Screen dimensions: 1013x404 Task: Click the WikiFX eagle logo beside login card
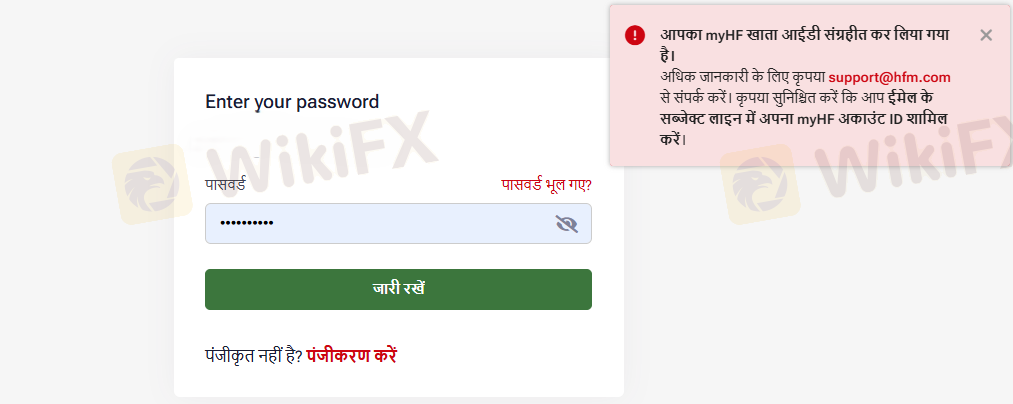point(152,184)
